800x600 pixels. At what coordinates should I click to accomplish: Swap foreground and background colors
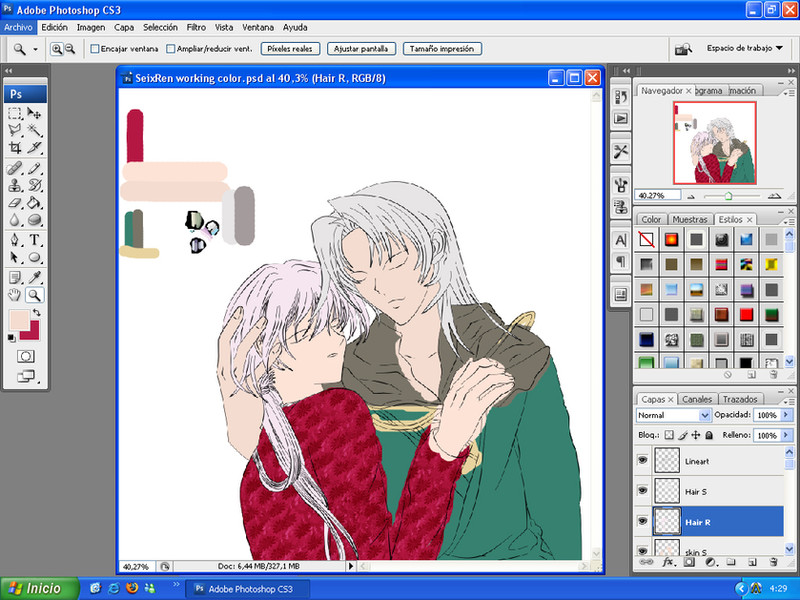coord(36,312)
